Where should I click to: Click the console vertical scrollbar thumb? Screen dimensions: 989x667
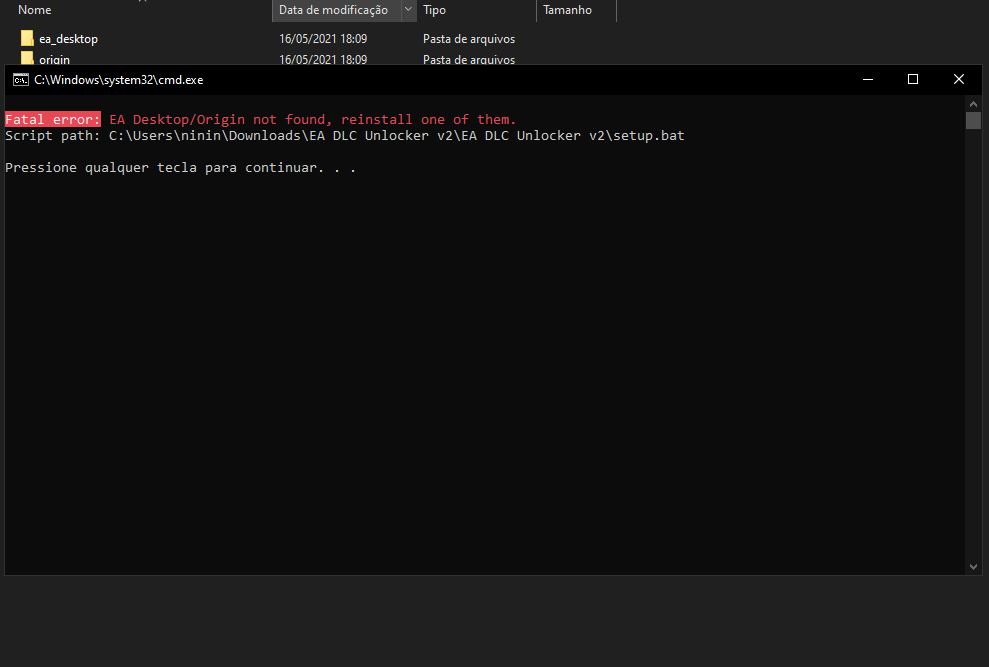tap(973, 121)
